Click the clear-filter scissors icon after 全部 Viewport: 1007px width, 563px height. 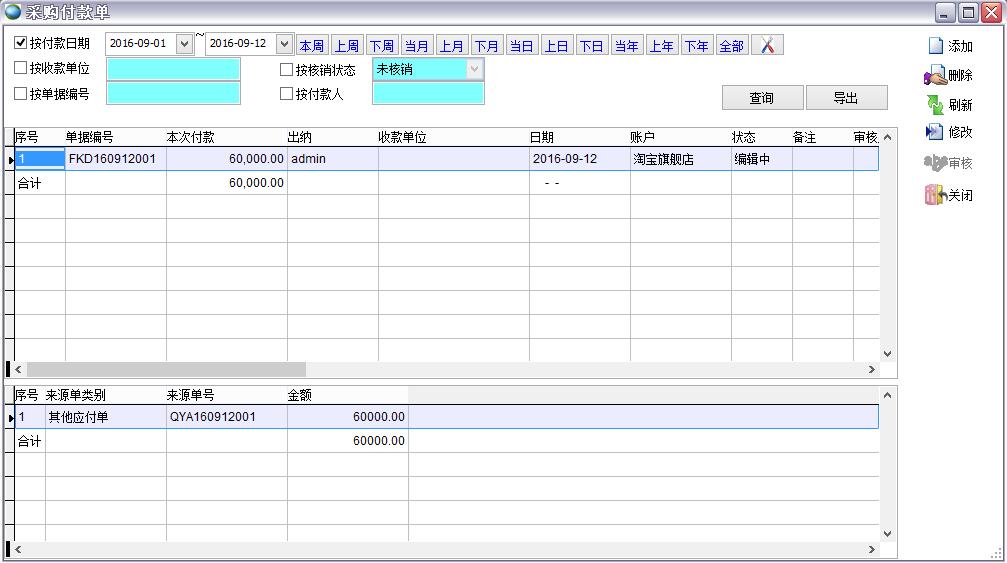click(767, 46)
